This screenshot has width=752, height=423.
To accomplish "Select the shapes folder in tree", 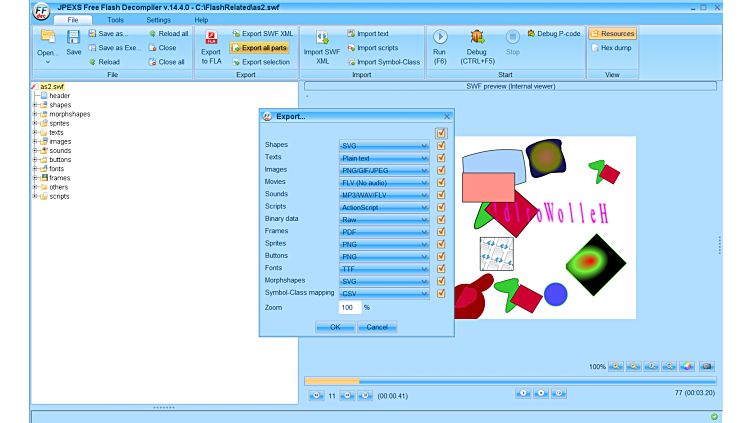I will [60, 105].
